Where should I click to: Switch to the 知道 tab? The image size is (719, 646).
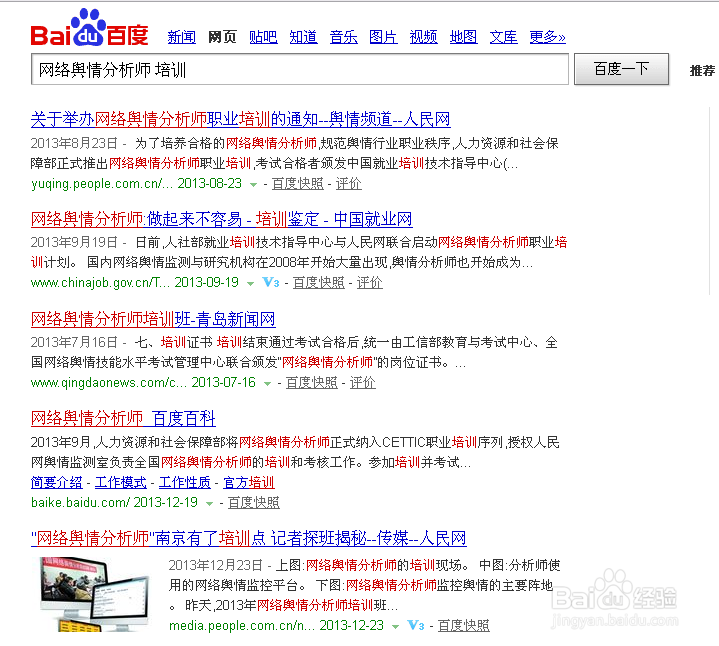coord(303,37)
